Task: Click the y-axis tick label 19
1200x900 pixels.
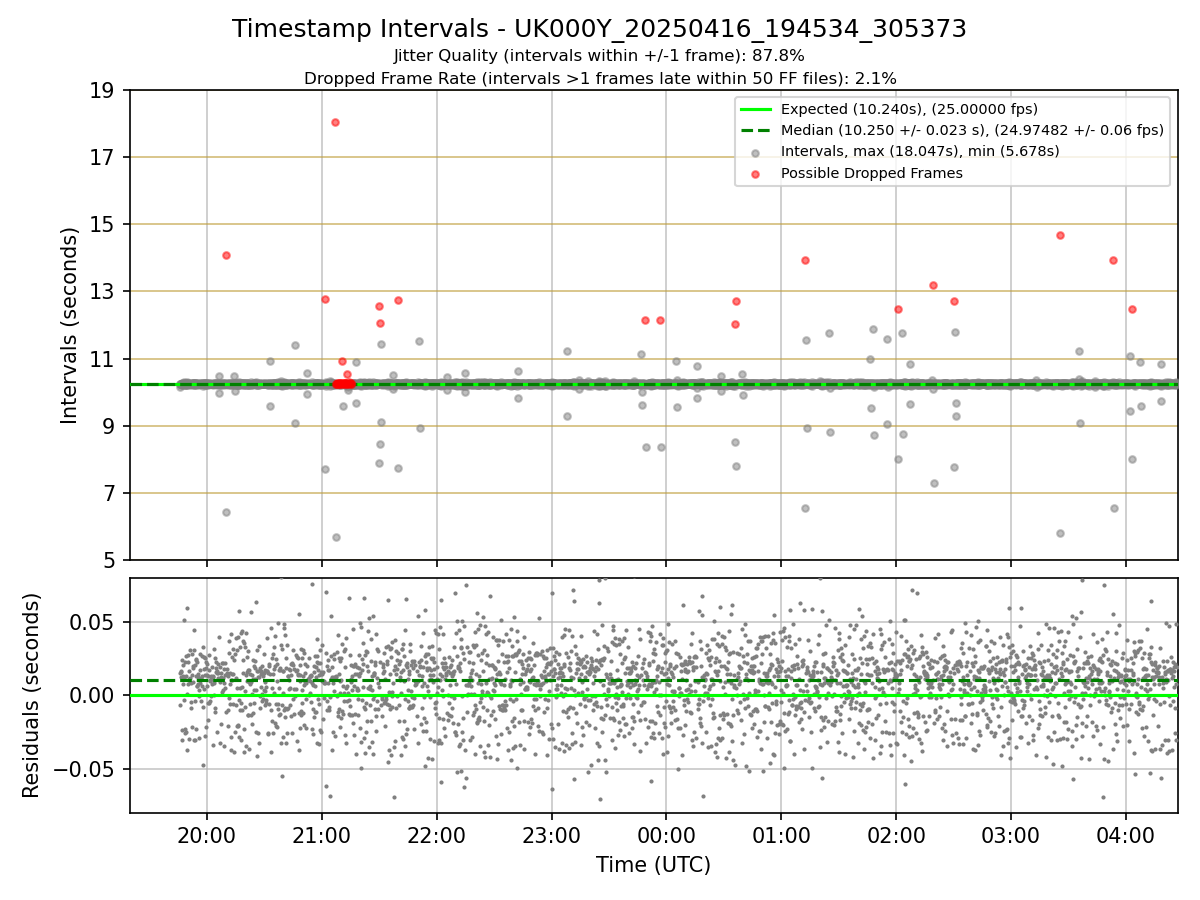Action: tap(100, 90)
